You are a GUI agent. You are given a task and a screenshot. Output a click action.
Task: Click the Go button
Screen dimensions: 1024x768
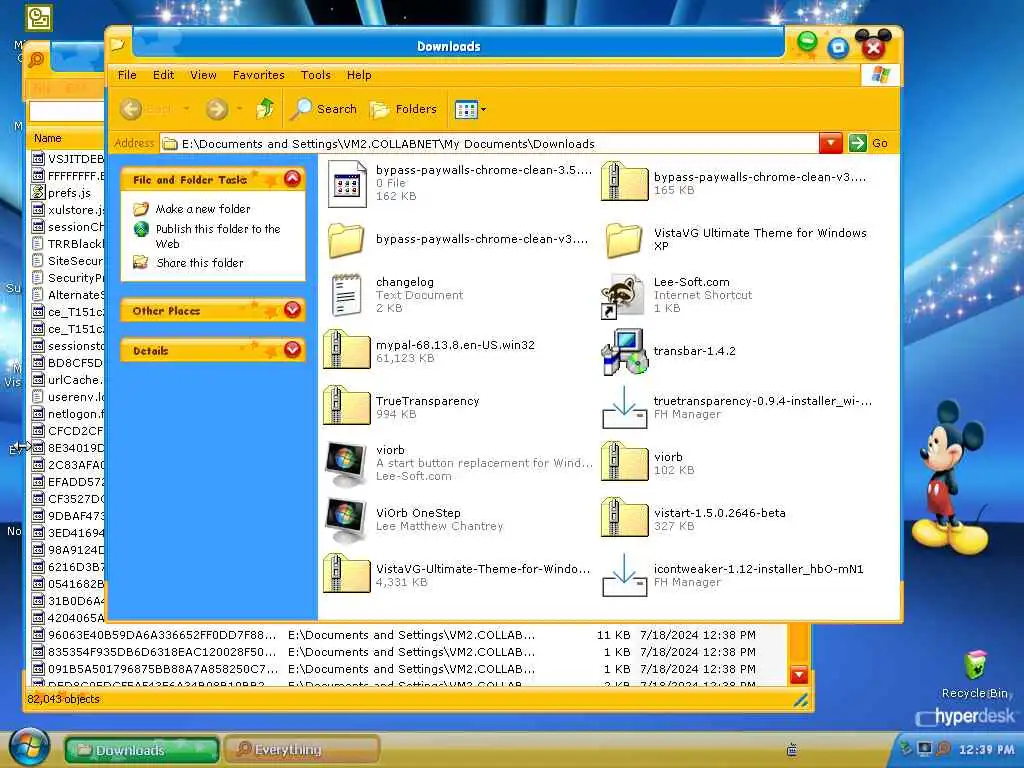pos(868,143)
